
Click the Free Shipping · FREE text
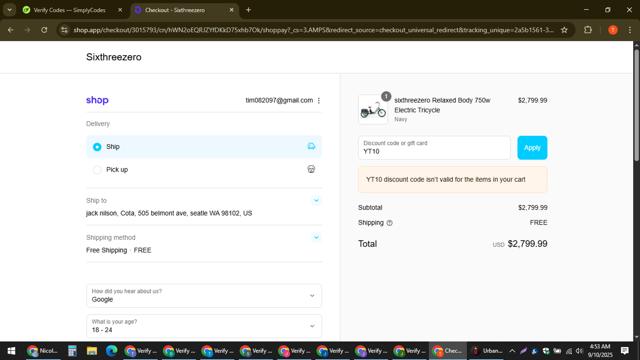pyautogui.click(x=118, y=250)
